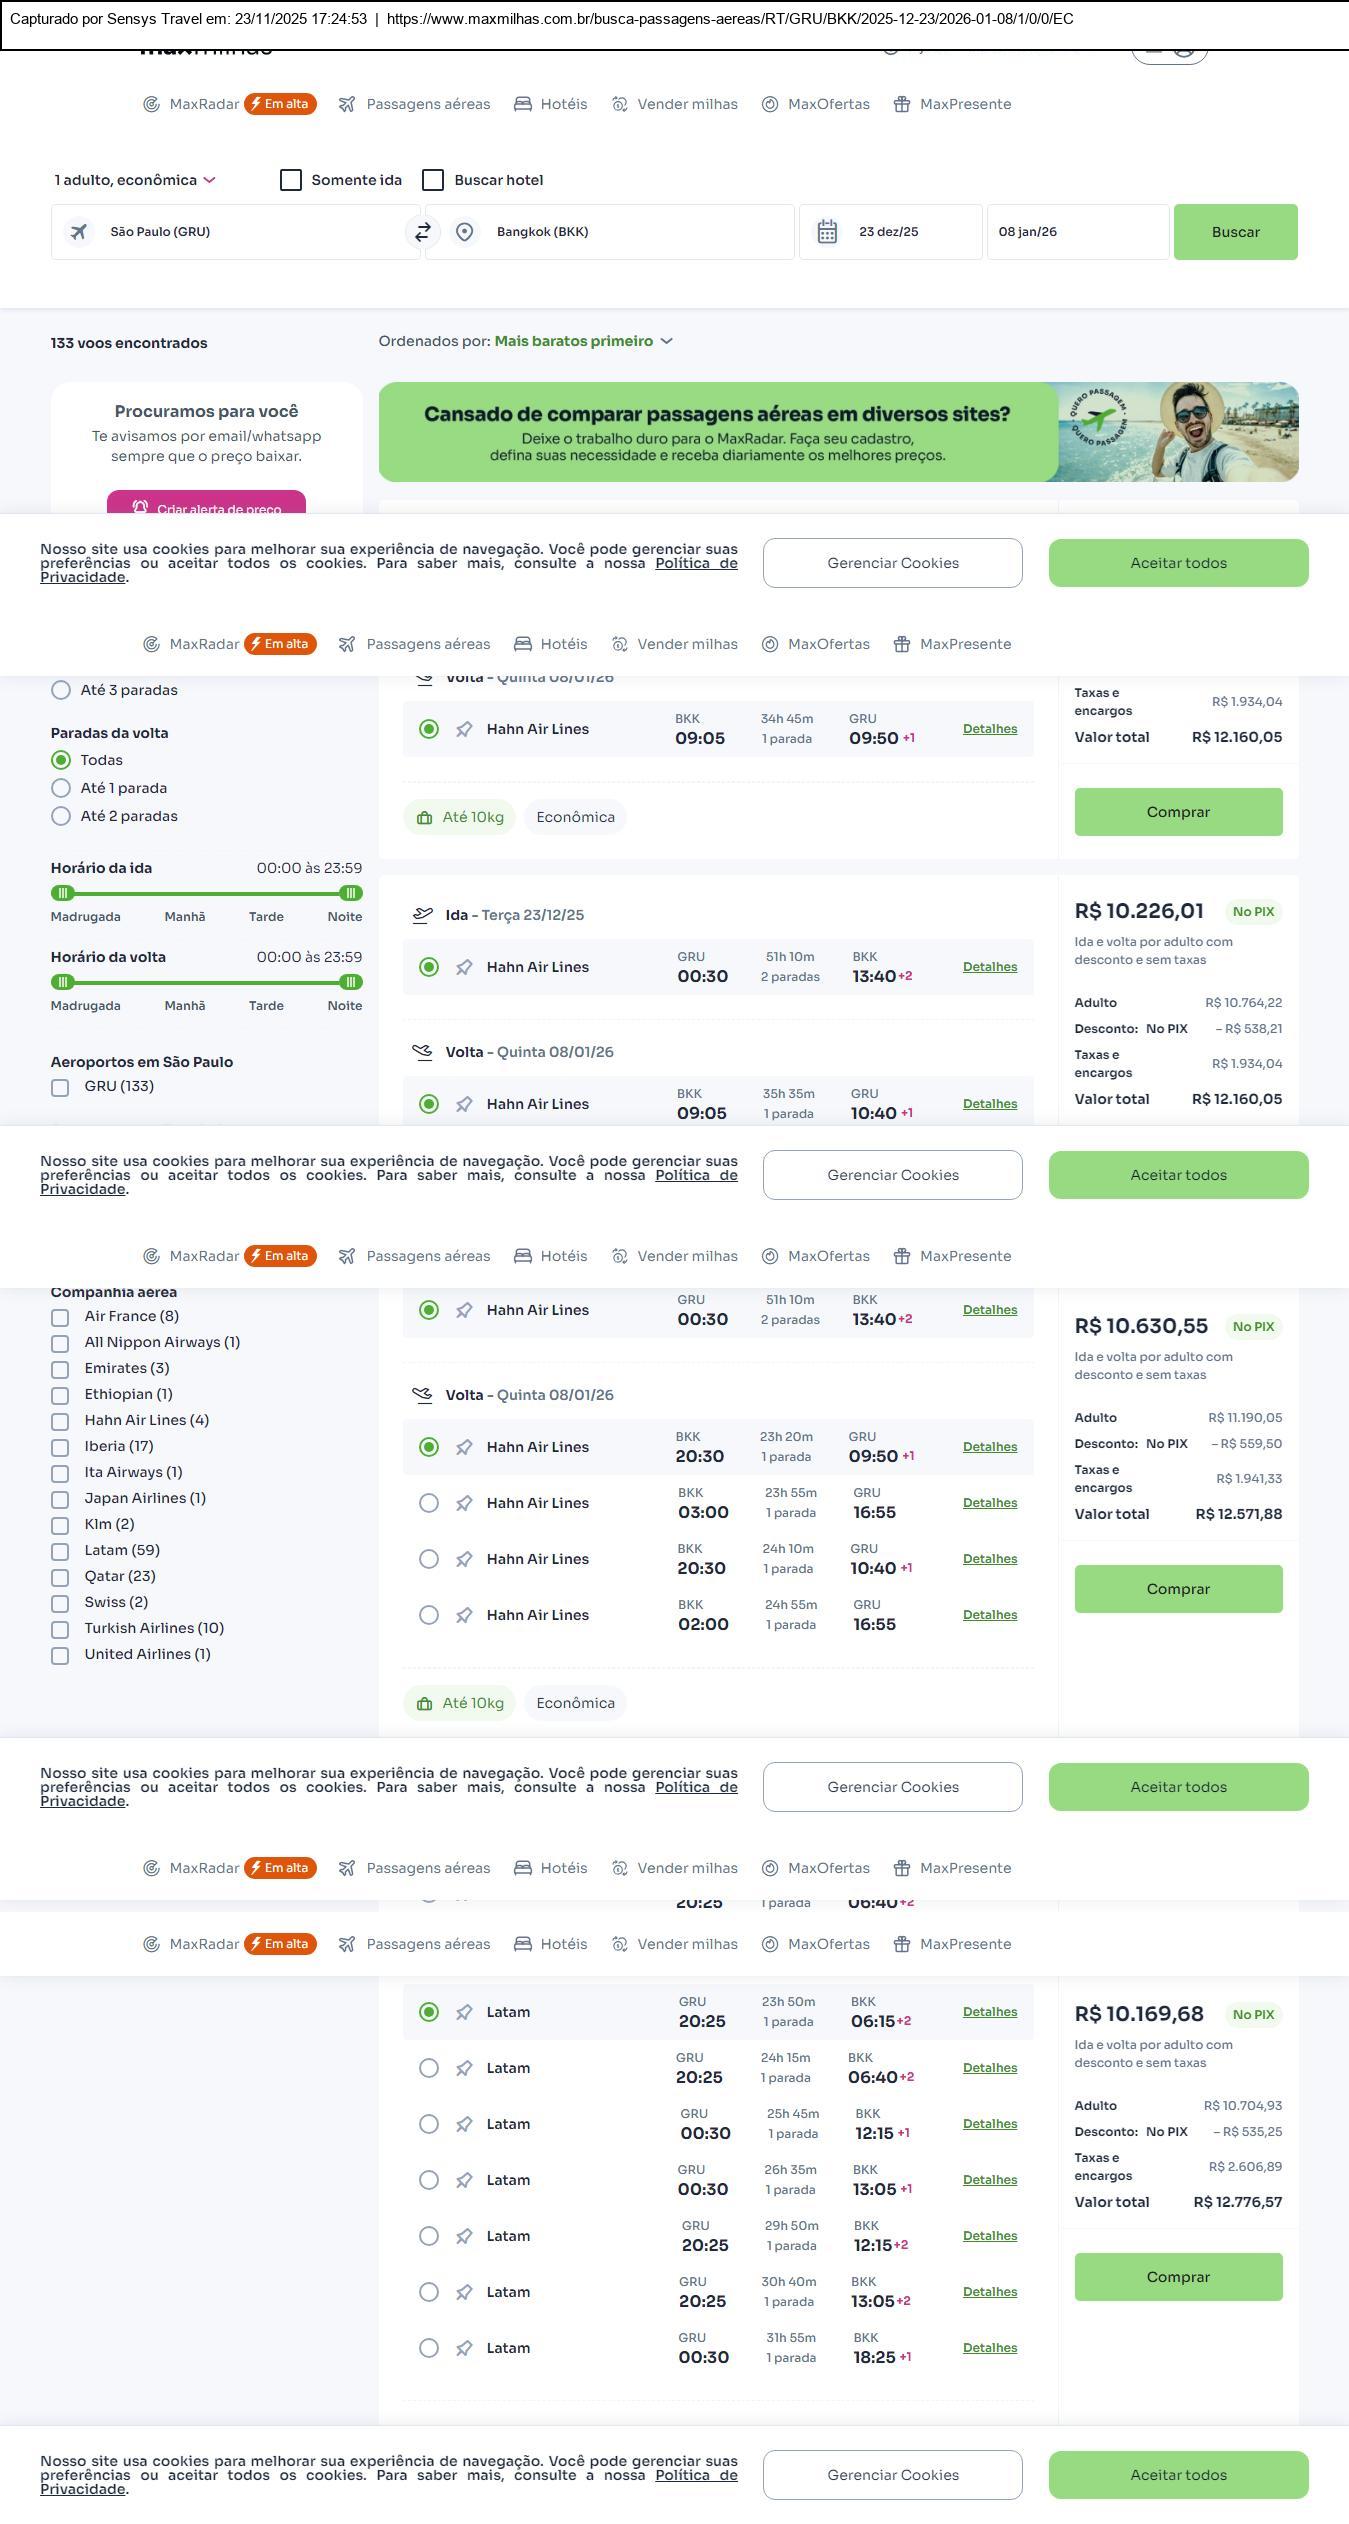
Task: Pin the Hahn Air Lines flight departing 02:00
Action: click(464, 1615)
